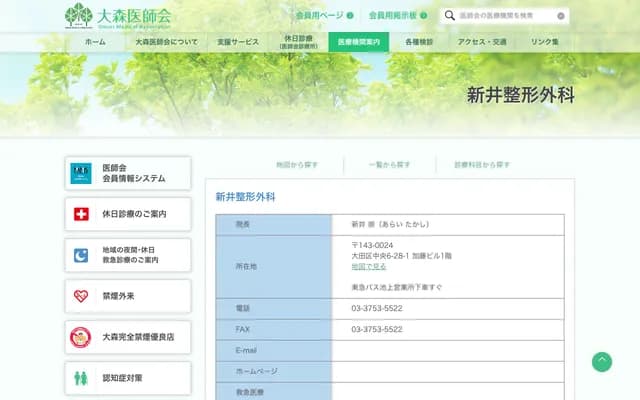
Task: Switch to 診療科目から探す tab
Action: 482,164
